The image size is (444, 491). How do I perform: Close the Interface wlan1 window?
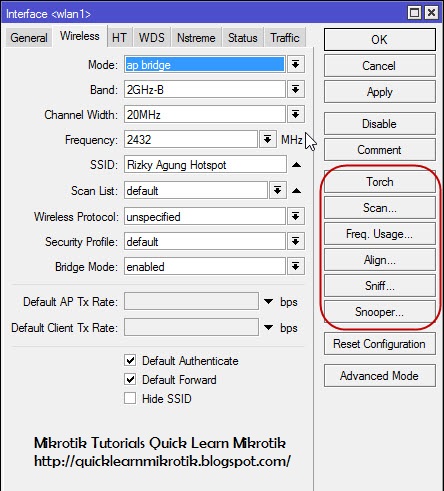[431, 13]
